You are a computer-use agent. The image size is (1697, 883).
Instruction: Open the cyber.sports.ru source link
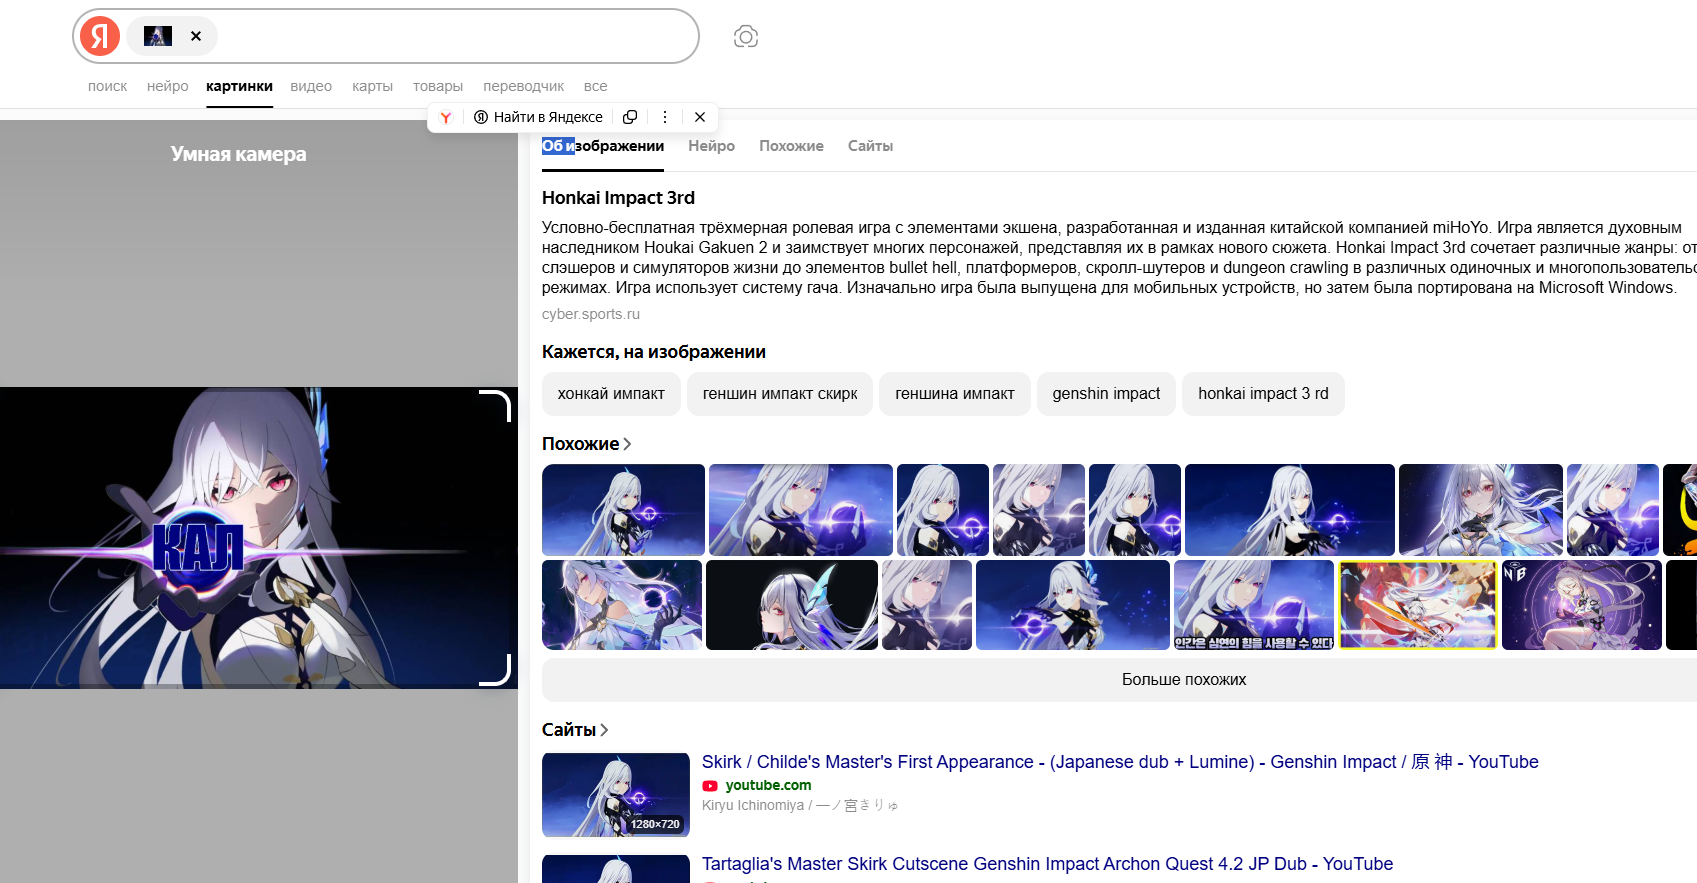tap(591, 314)
